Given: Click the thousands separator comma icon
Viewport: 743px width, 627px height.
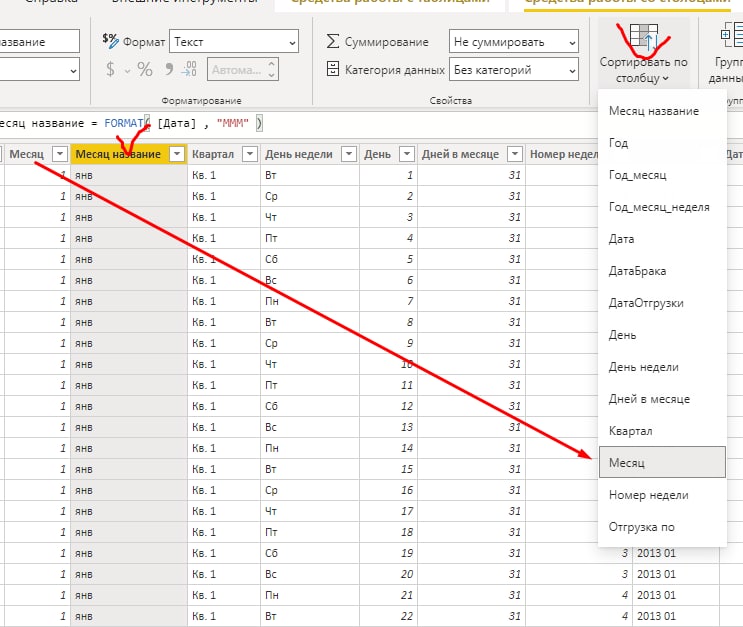Looking at the screenshot, I should pyautogui.click(x=169, y=70).
